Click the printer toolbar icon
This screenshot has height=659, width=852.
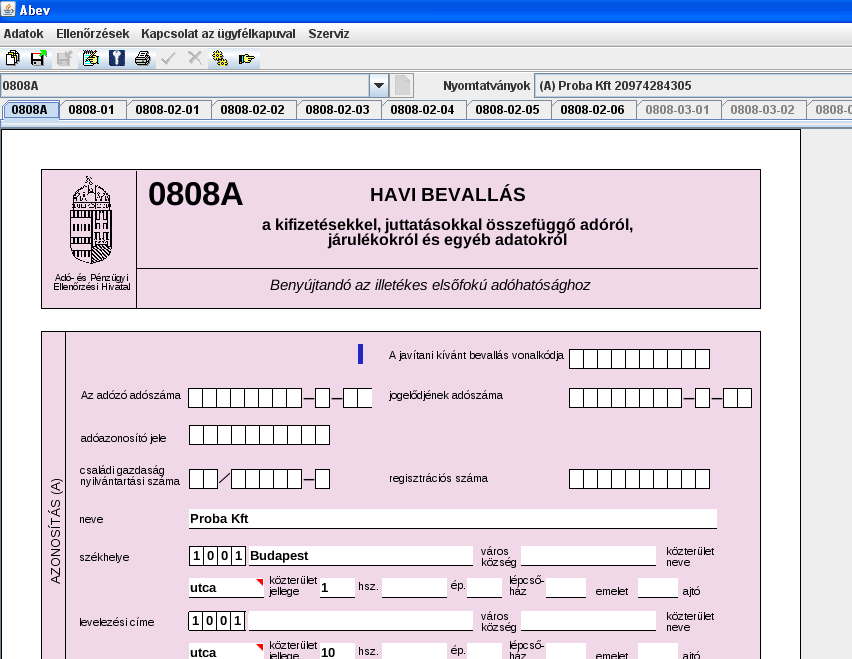[x=142, y=58]
